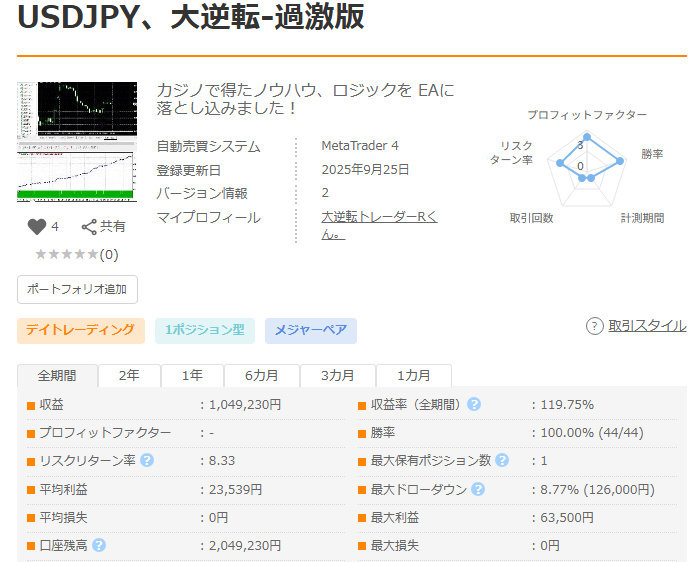
Task: Click help icon next to 口座残高
Action: 99,545
